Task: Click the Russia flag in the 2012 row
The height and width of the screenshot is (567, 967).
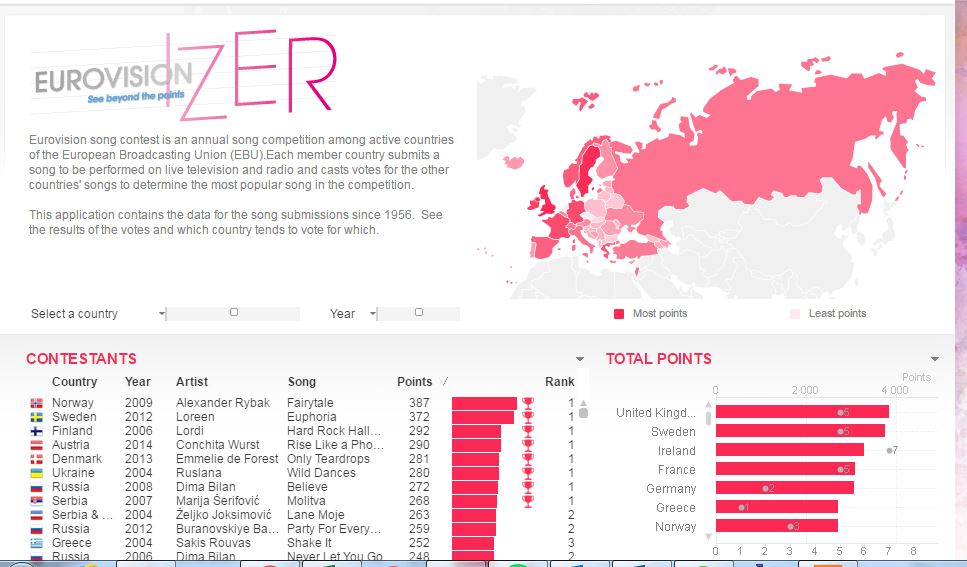Action: point(36,529)
